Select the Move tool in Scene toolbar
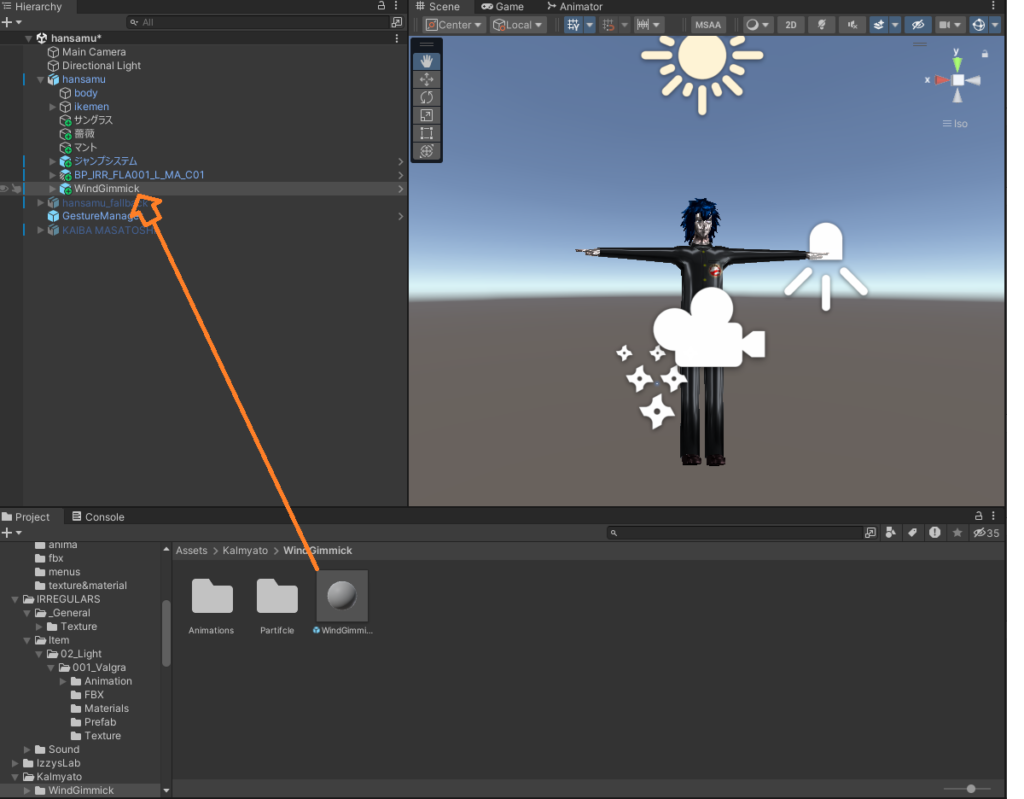Screen dimensions: 1024x799 [427, 79]
